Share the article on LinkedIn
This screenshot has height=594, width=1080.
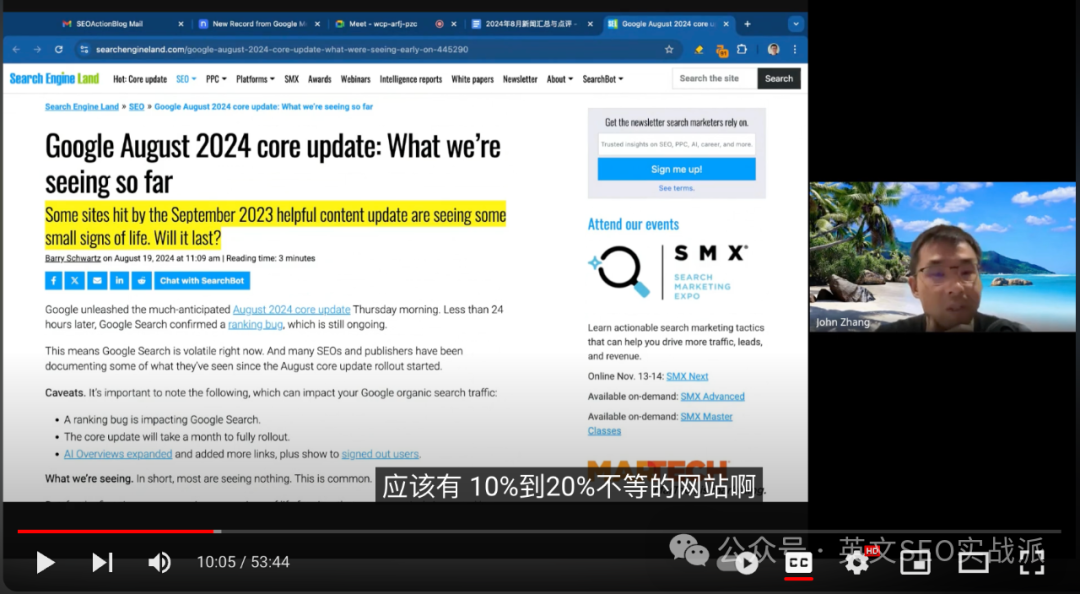click(x=119, y=280)
